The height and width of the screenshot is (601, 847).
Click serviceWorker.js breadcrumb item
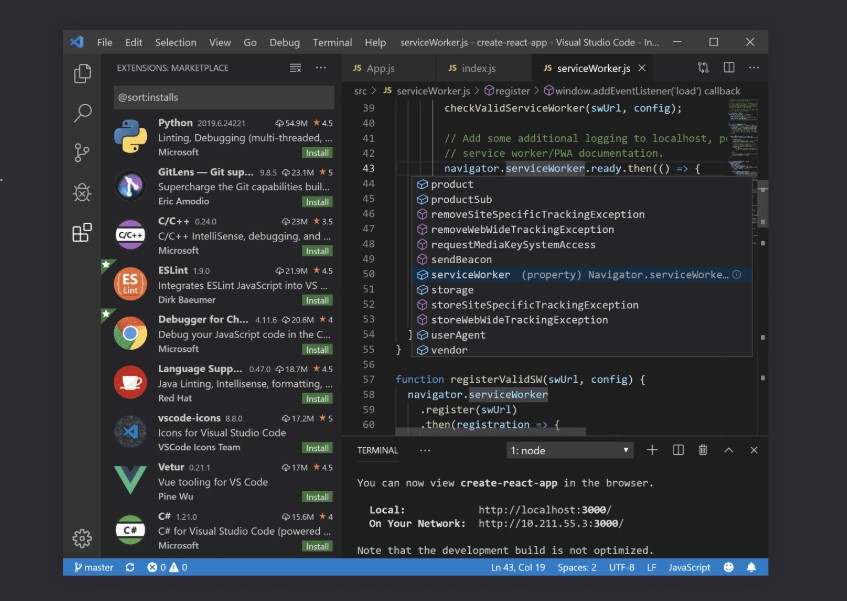[426, 91]
